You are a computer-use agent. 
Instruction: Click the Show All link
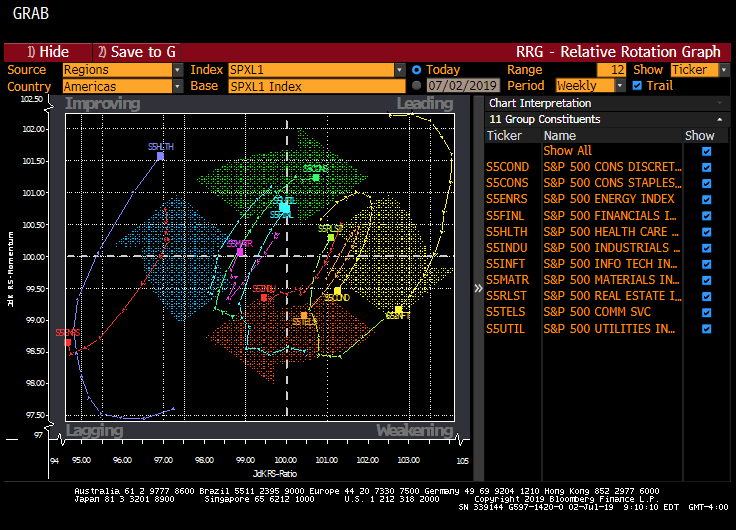pyautogui.click(x=567, y=151)
